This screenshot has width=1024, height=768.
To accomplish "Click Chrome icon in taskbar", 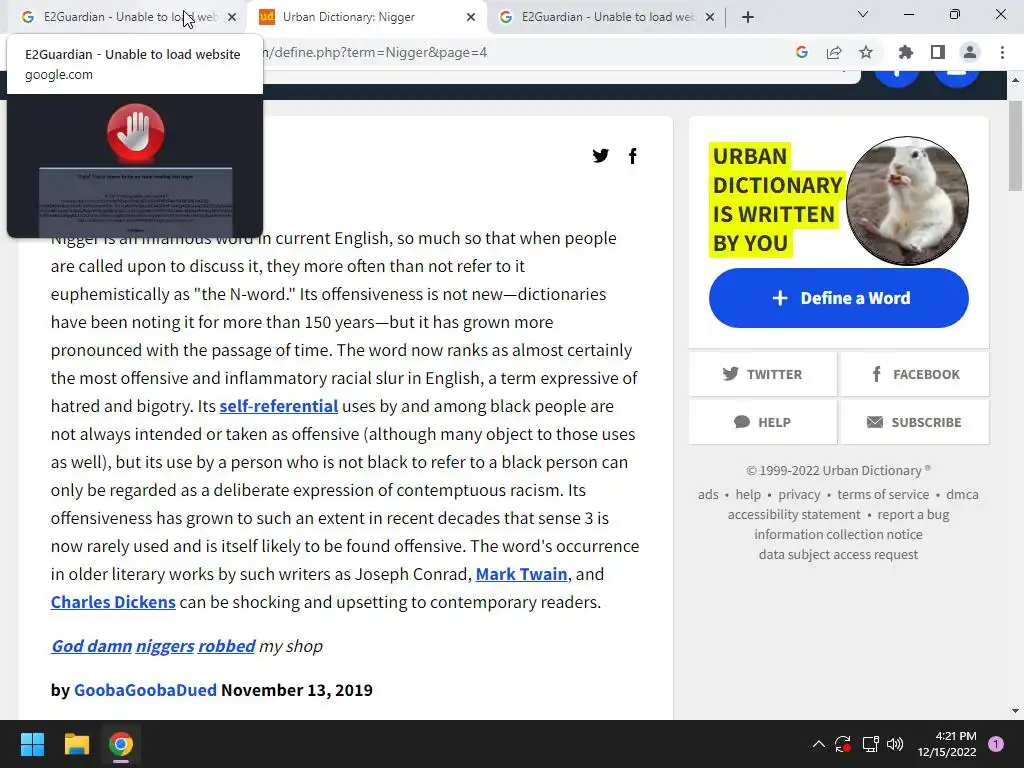I will coord(121,744).
